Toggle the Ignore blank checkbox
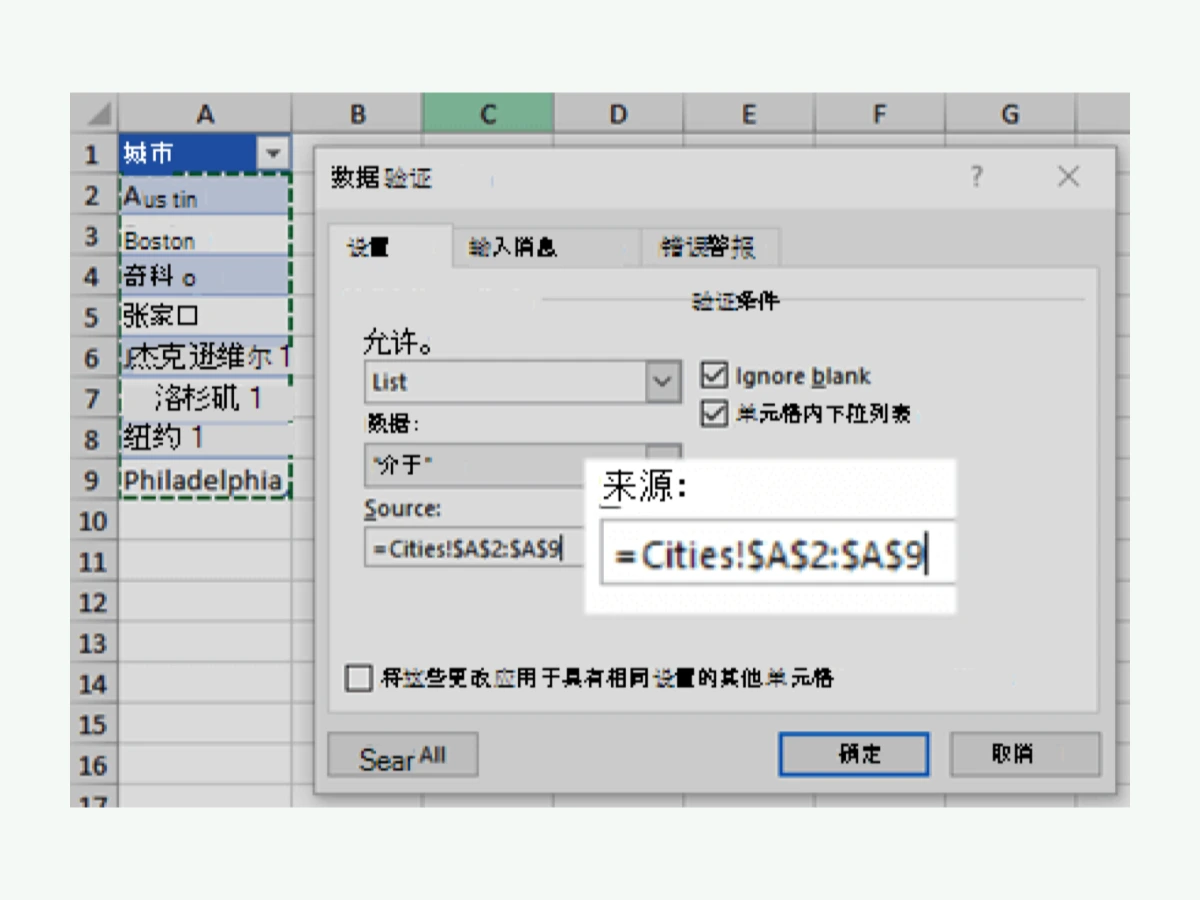This screenshot has height=900, width=1200. pos(714,376)
